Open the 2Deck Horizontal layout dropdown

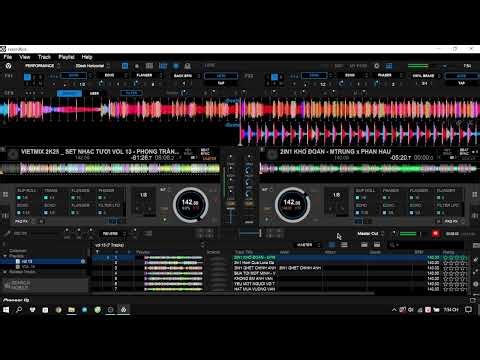coord(92,66)
